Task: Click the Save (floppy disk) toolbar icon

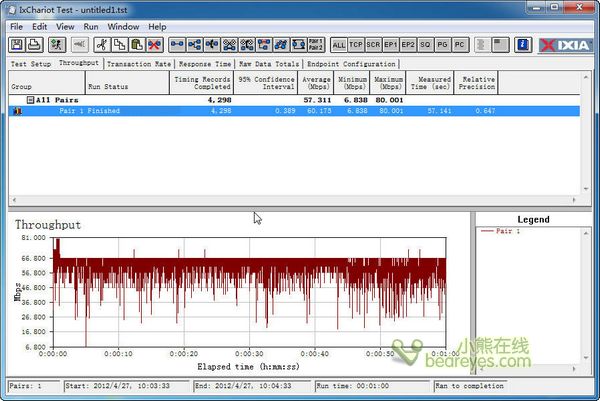Action: click(17, 45)
